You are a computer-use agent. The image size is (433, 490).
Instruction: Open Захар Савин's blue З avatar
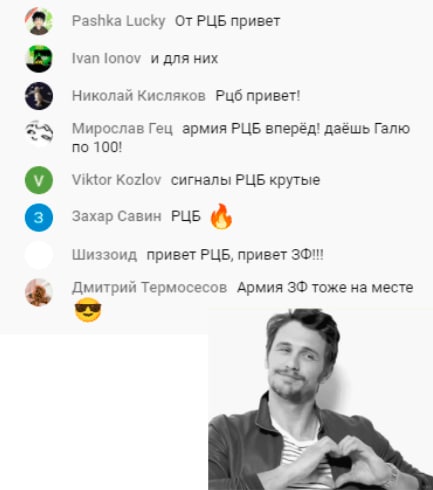39,217
